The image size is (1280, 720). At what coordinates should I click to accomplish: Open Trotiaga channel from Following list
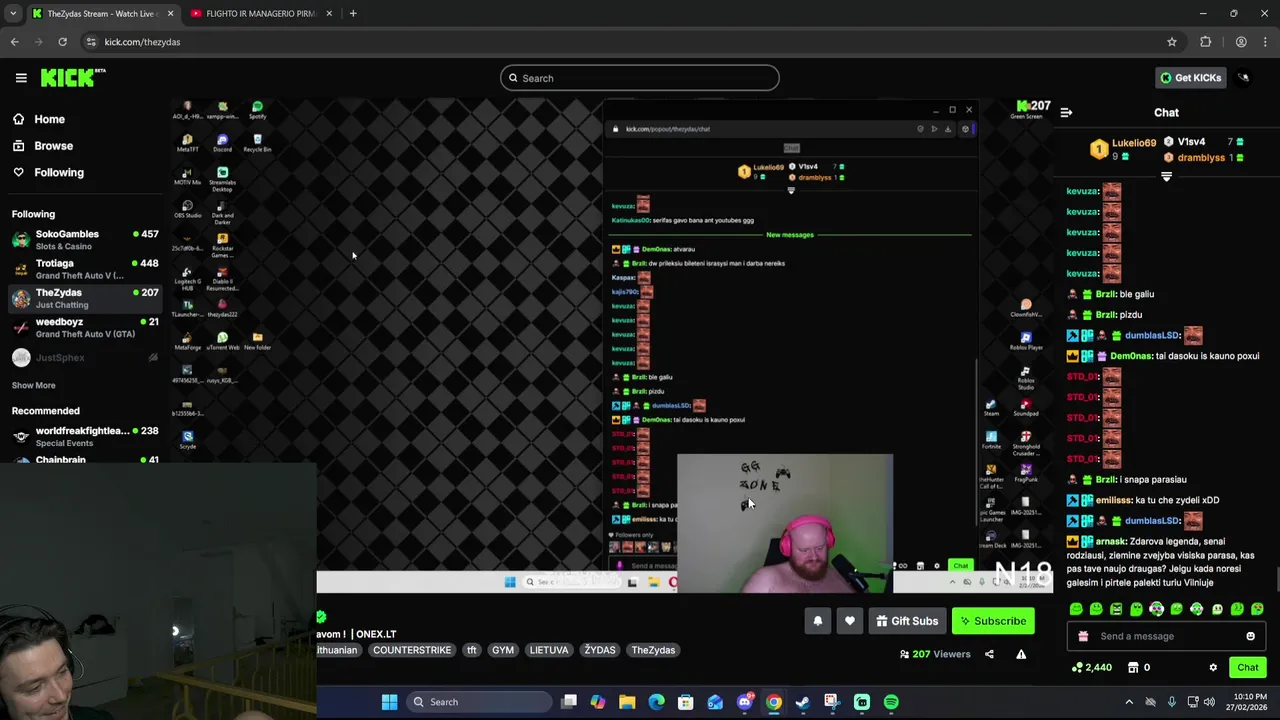[84, 268]
